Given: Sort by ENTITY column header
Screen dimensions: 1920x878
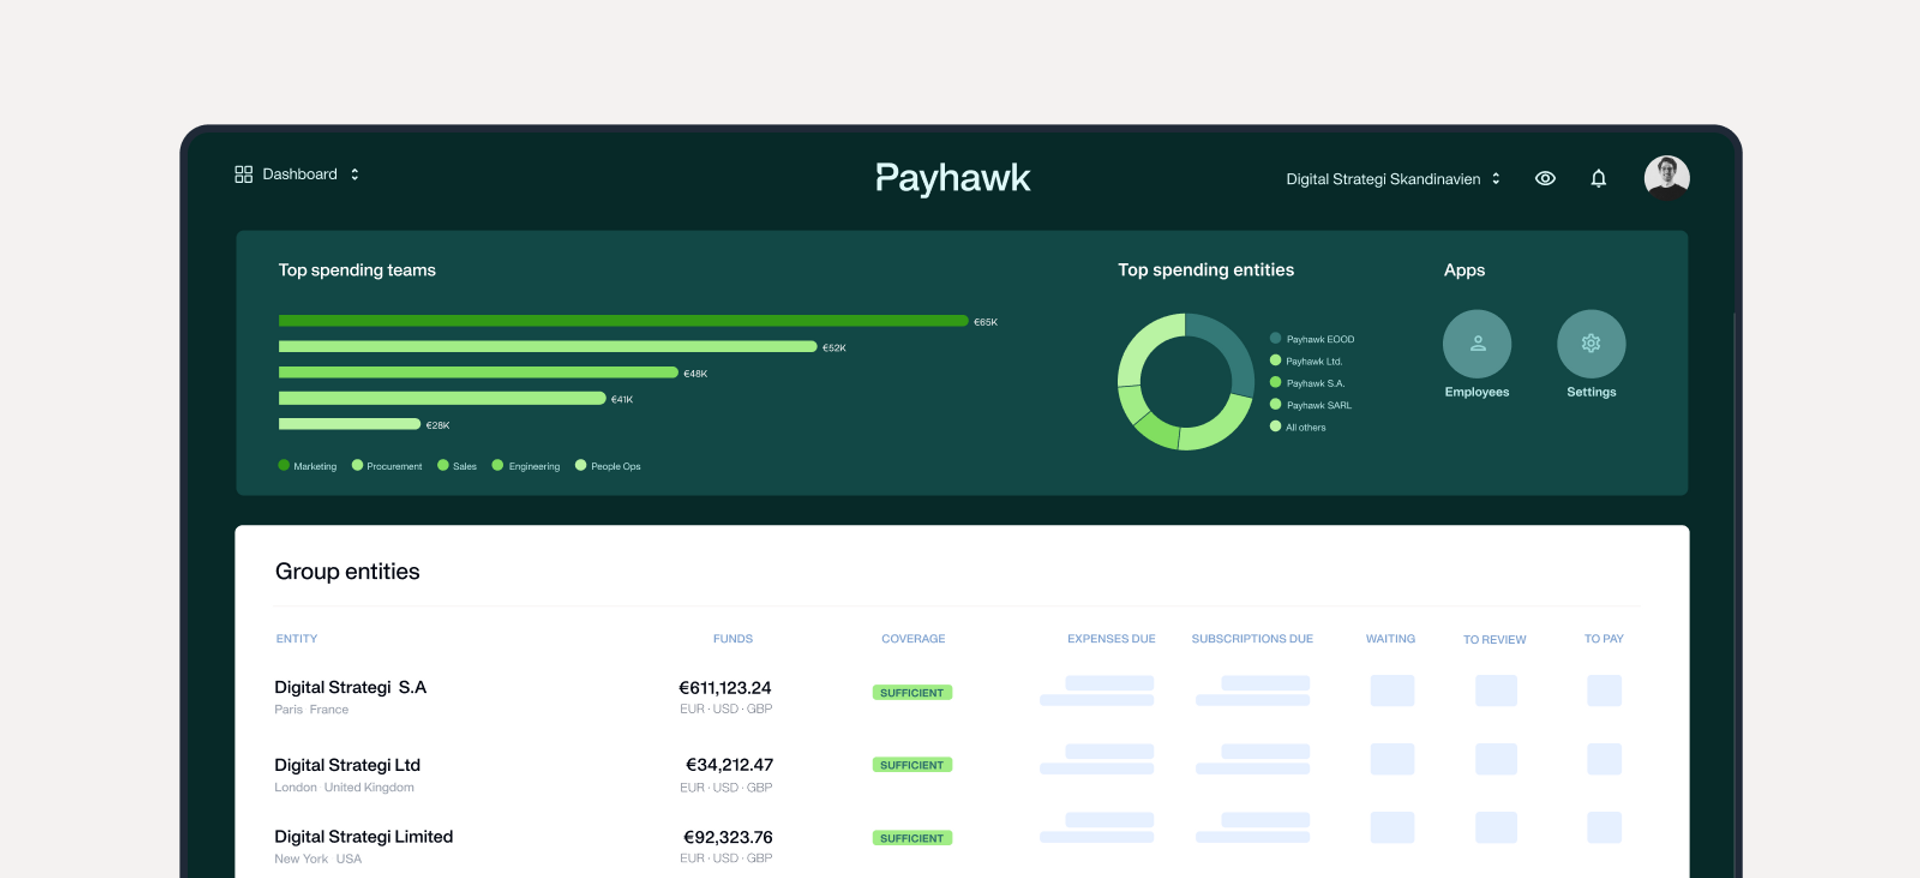Looking at the screenshot, I should tap(297, 639).
